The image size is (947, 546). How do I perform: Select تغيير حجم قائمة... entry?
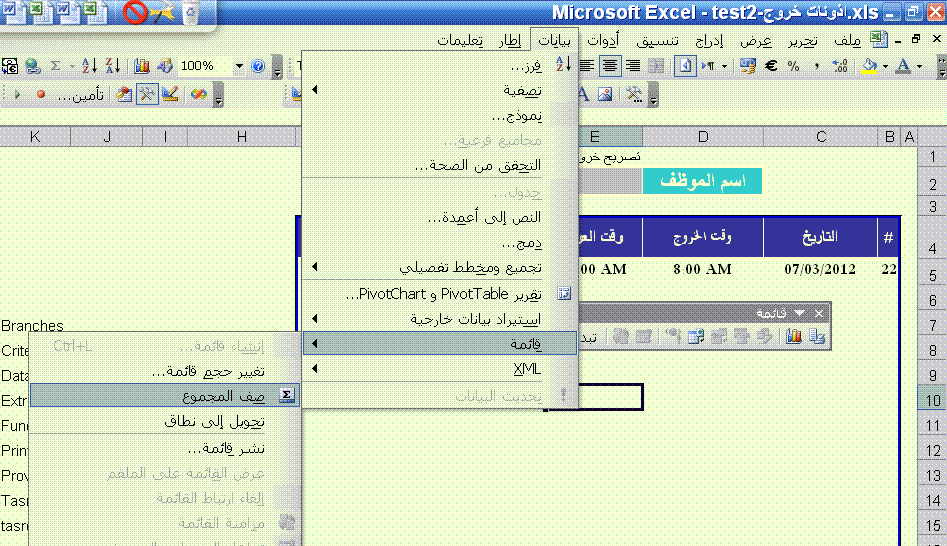pos(164,371)
